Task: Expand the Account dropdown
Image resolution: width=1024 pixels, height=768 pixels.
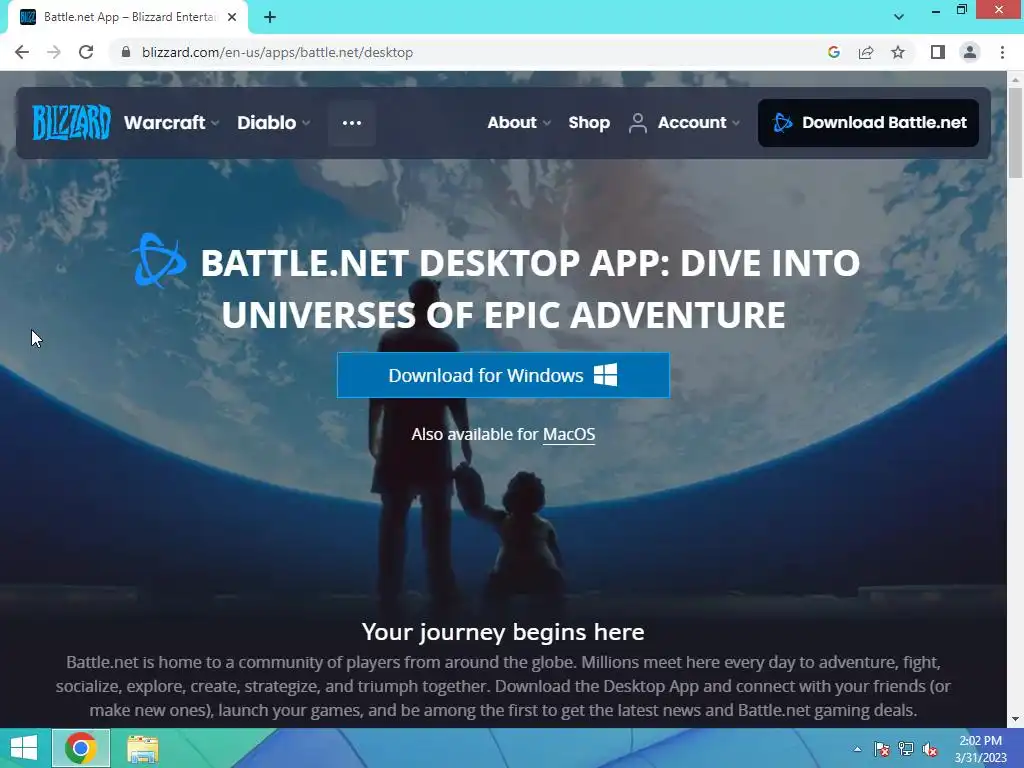Action: (x=699, y=123)
